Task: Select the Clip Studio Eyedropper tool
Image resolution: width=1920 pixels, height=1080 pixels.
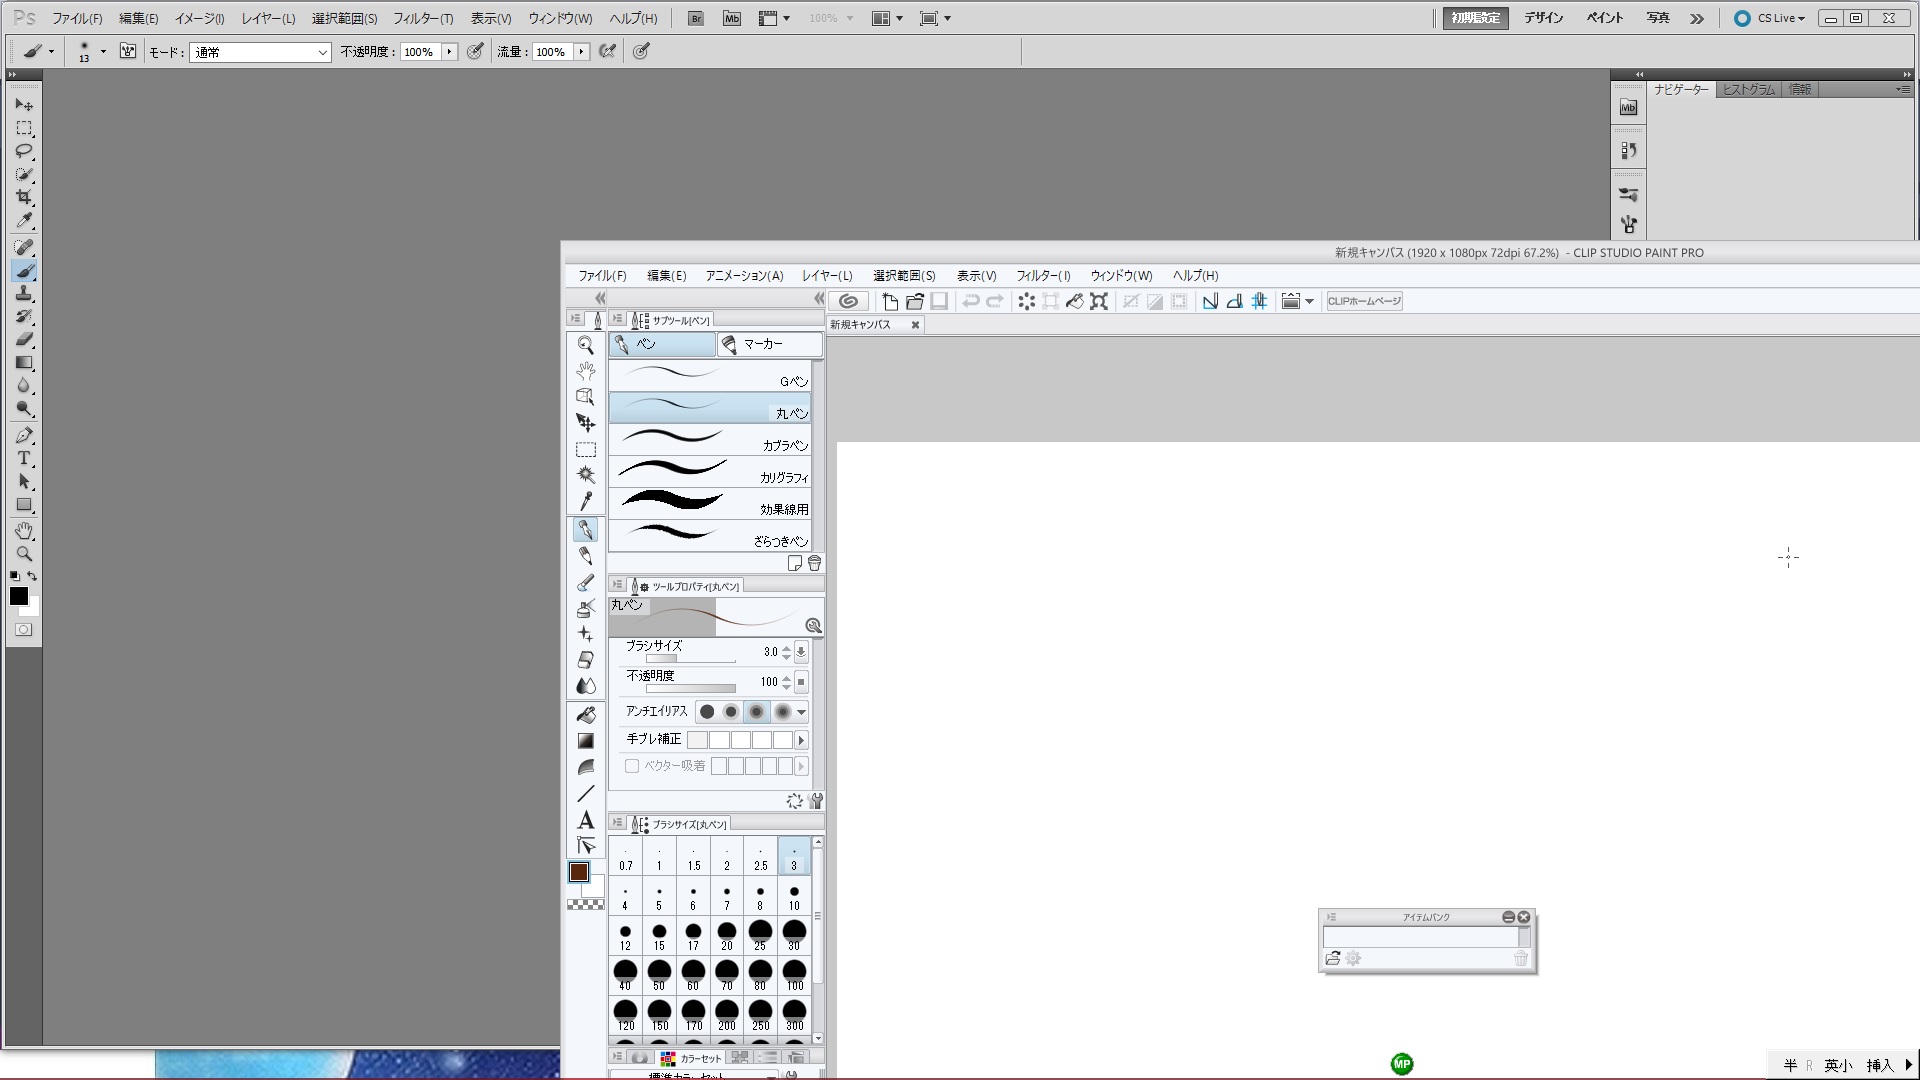Action: pos(586,501)
